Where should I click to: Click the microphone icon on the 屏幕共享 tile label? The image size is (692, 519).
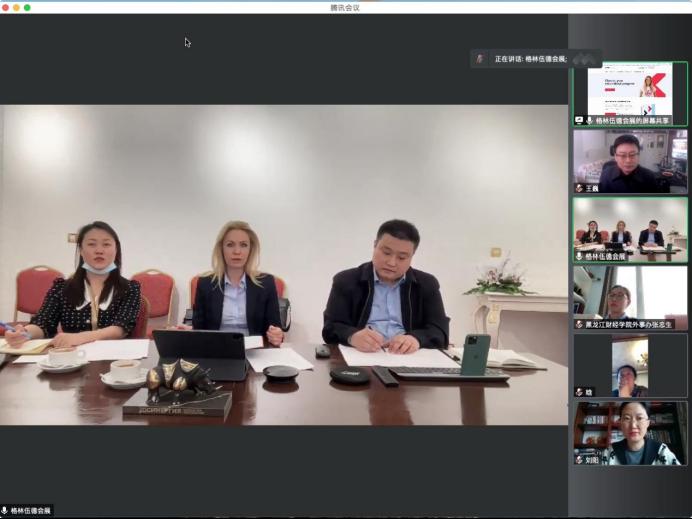(x=589, y=120)
